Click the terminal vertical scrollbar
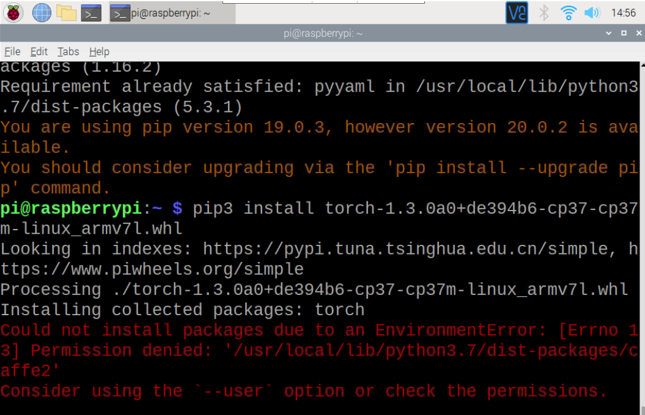645x415 pixels. click(643, 238)
